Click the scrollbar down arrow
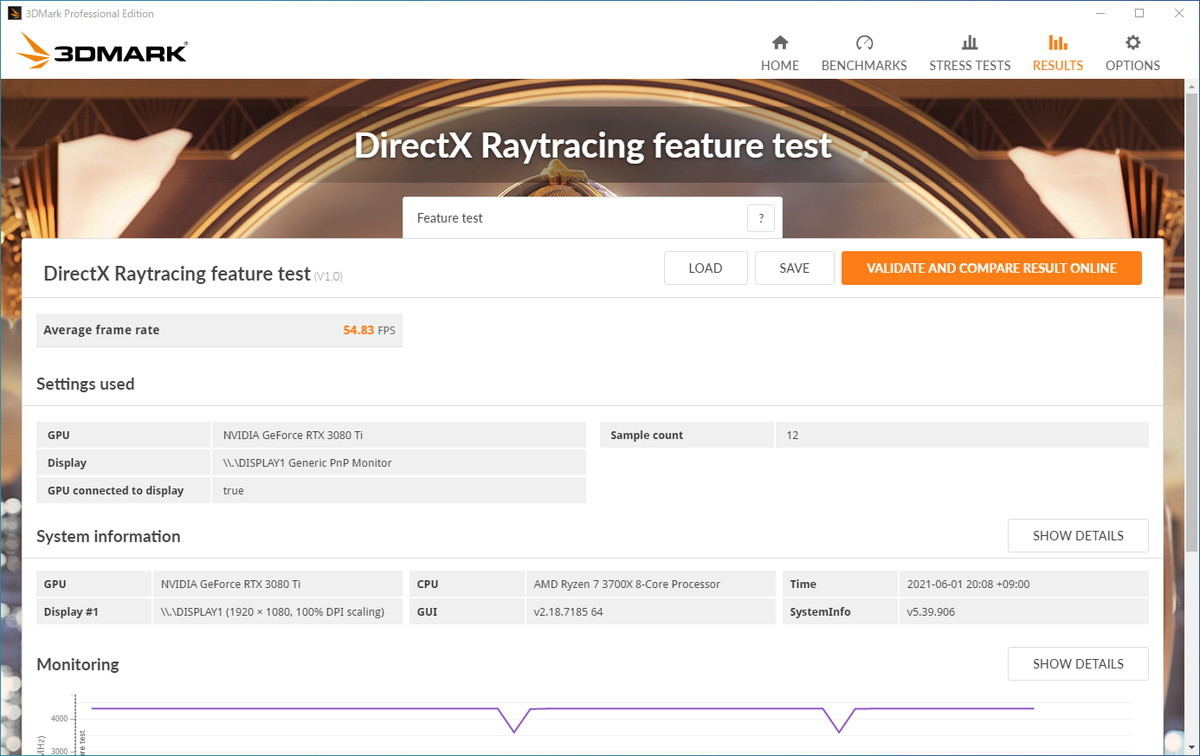 click(1191, 746)
